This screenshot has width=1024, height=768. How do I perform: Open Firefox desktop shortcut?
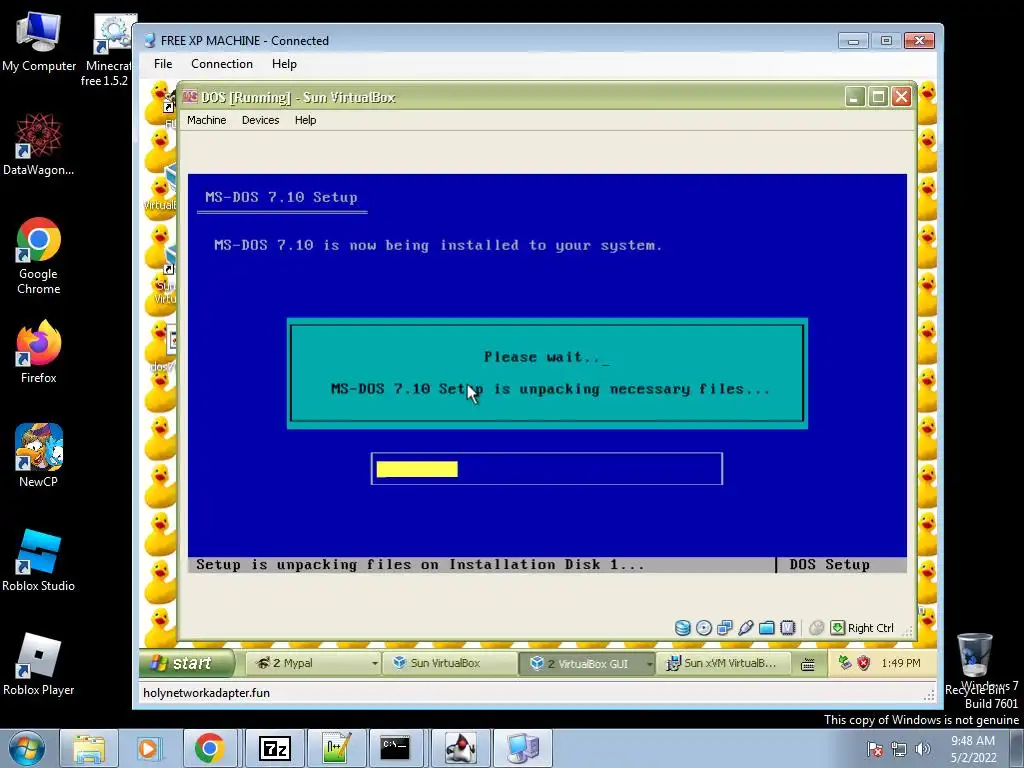pyautogui.click(x=39, y=352)
